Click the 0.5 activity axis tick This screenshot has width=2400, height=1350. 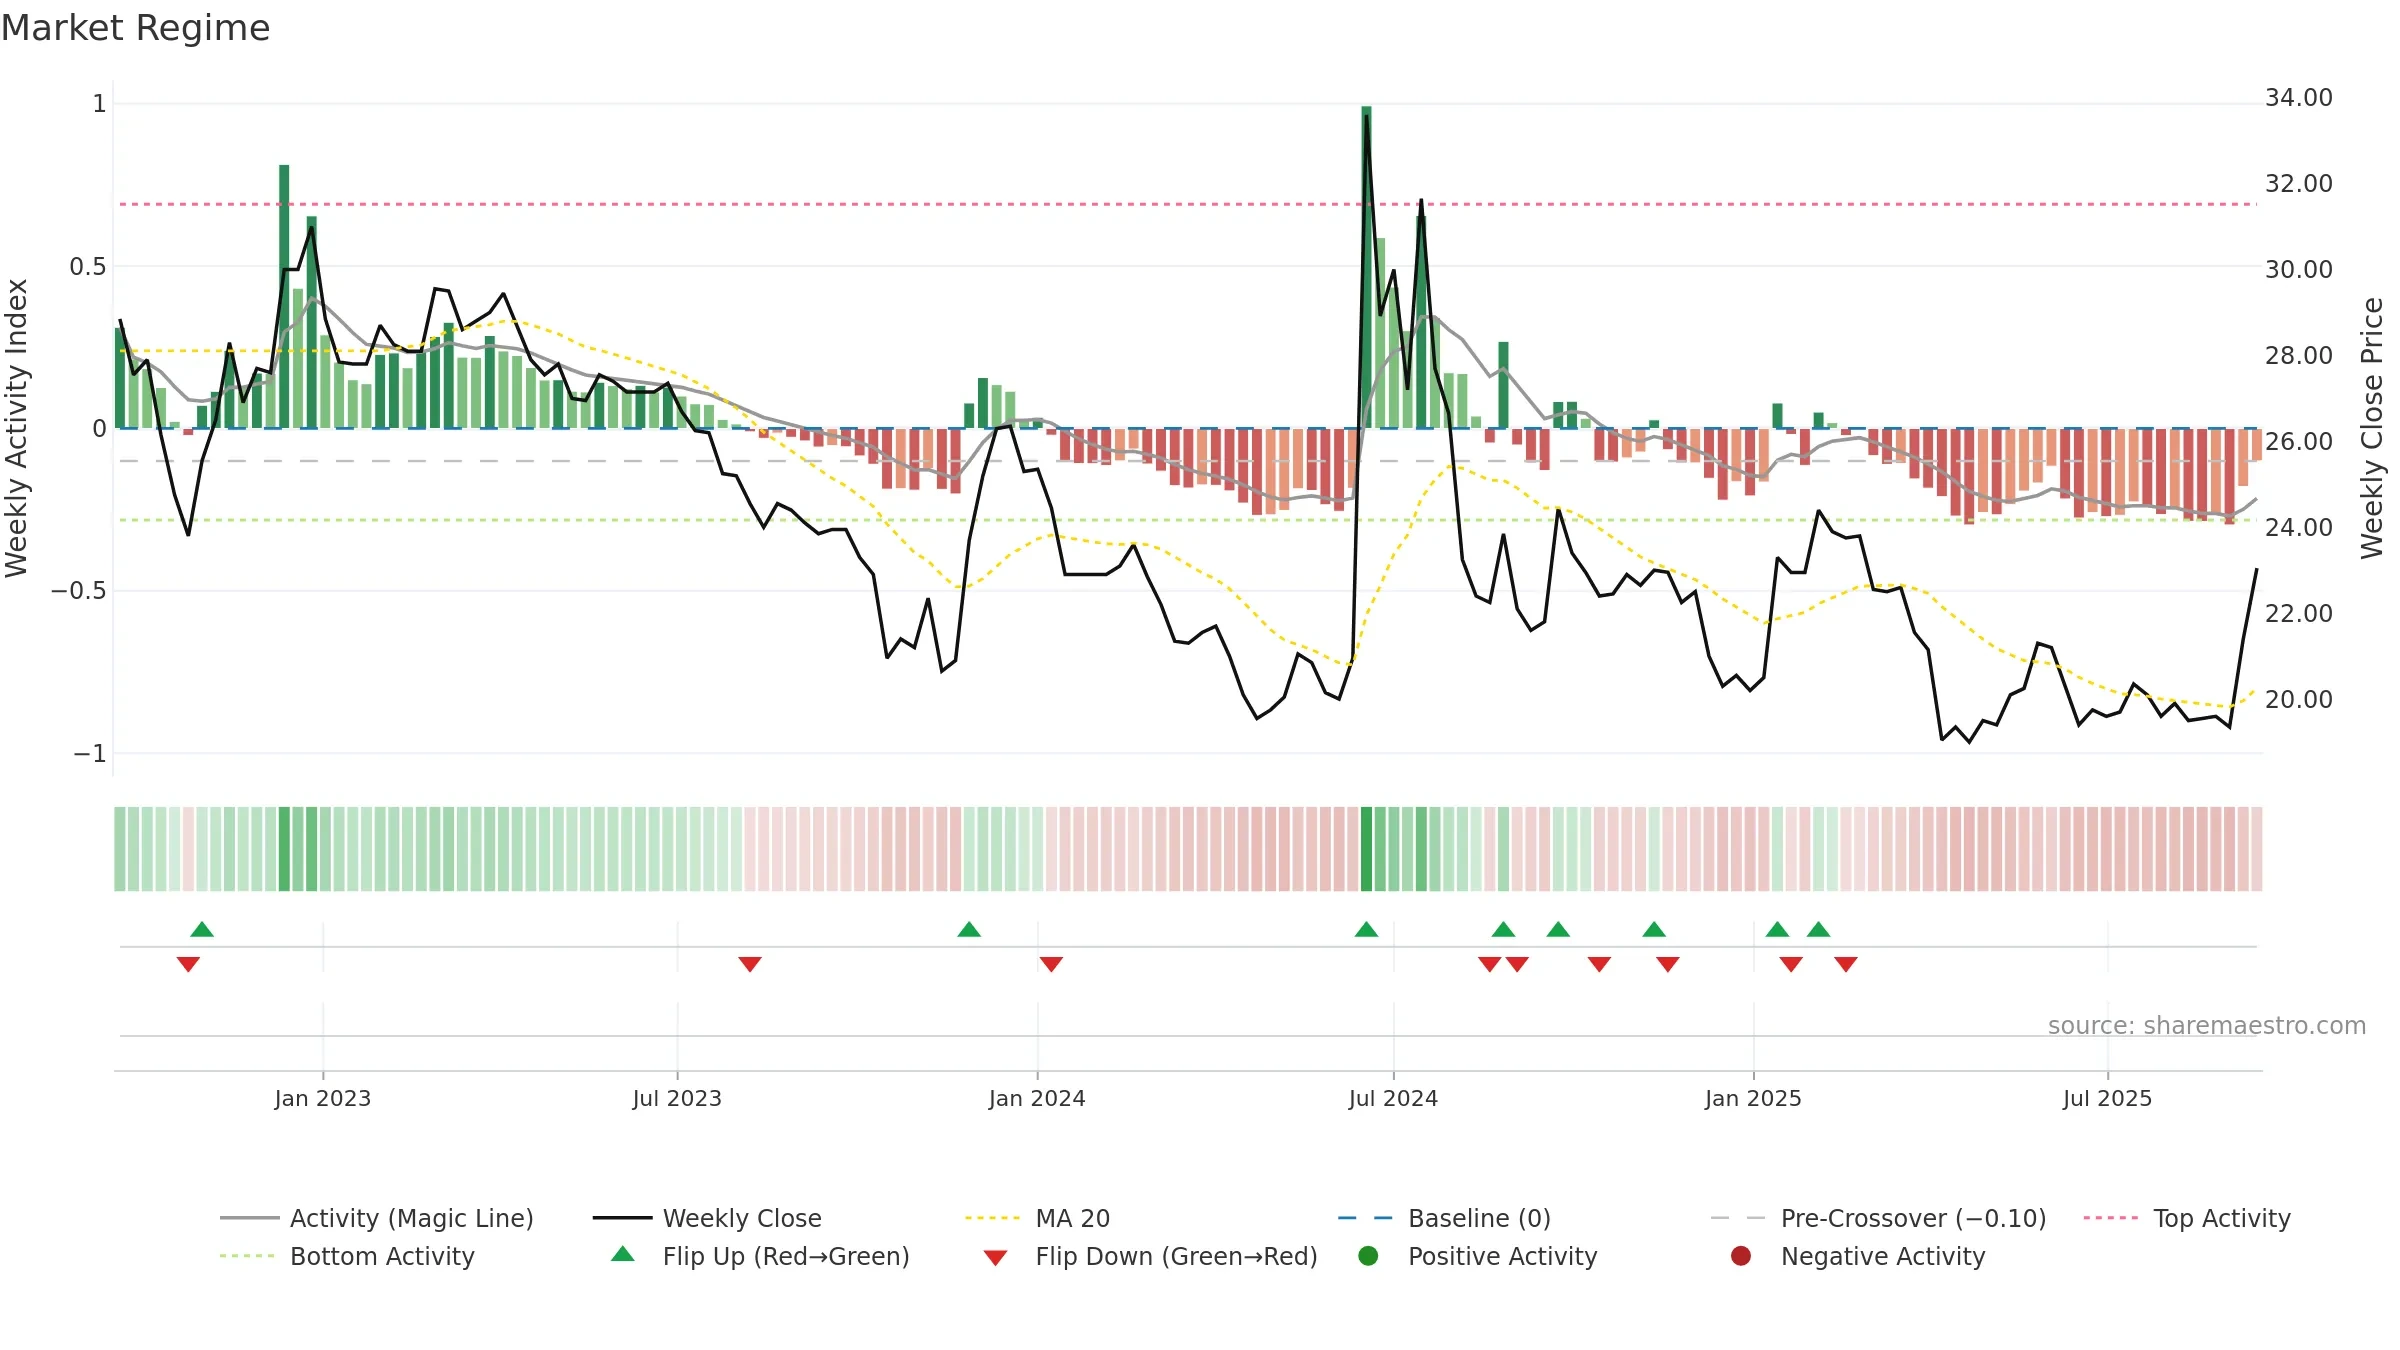87,267
